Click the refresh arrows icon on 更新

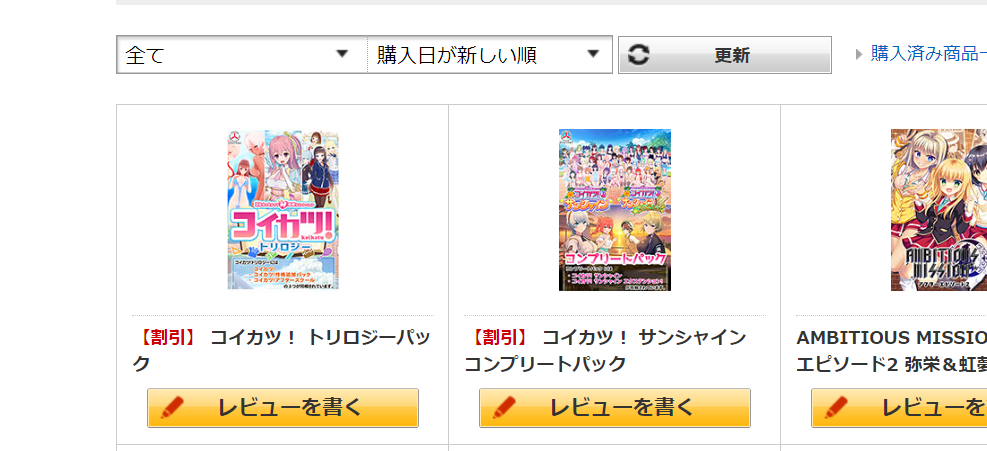point(638,55)
